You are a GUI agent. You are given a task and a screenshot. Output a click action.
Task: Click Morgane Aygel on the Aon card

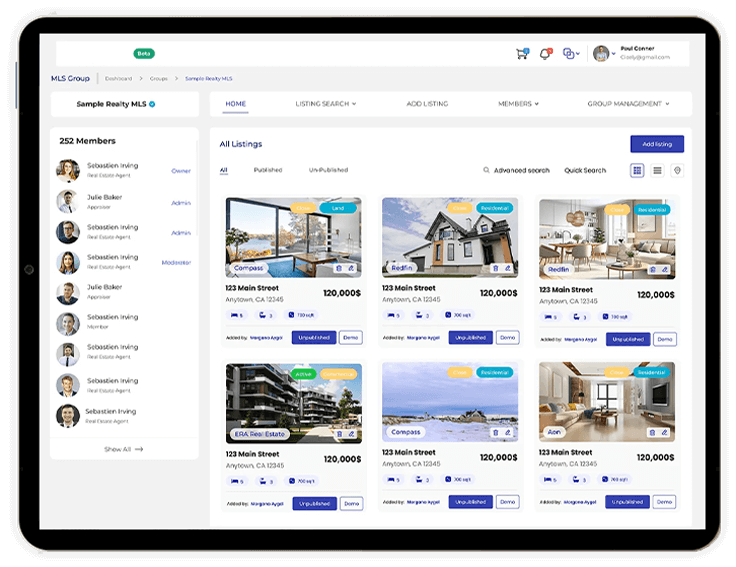click(580, 502)
